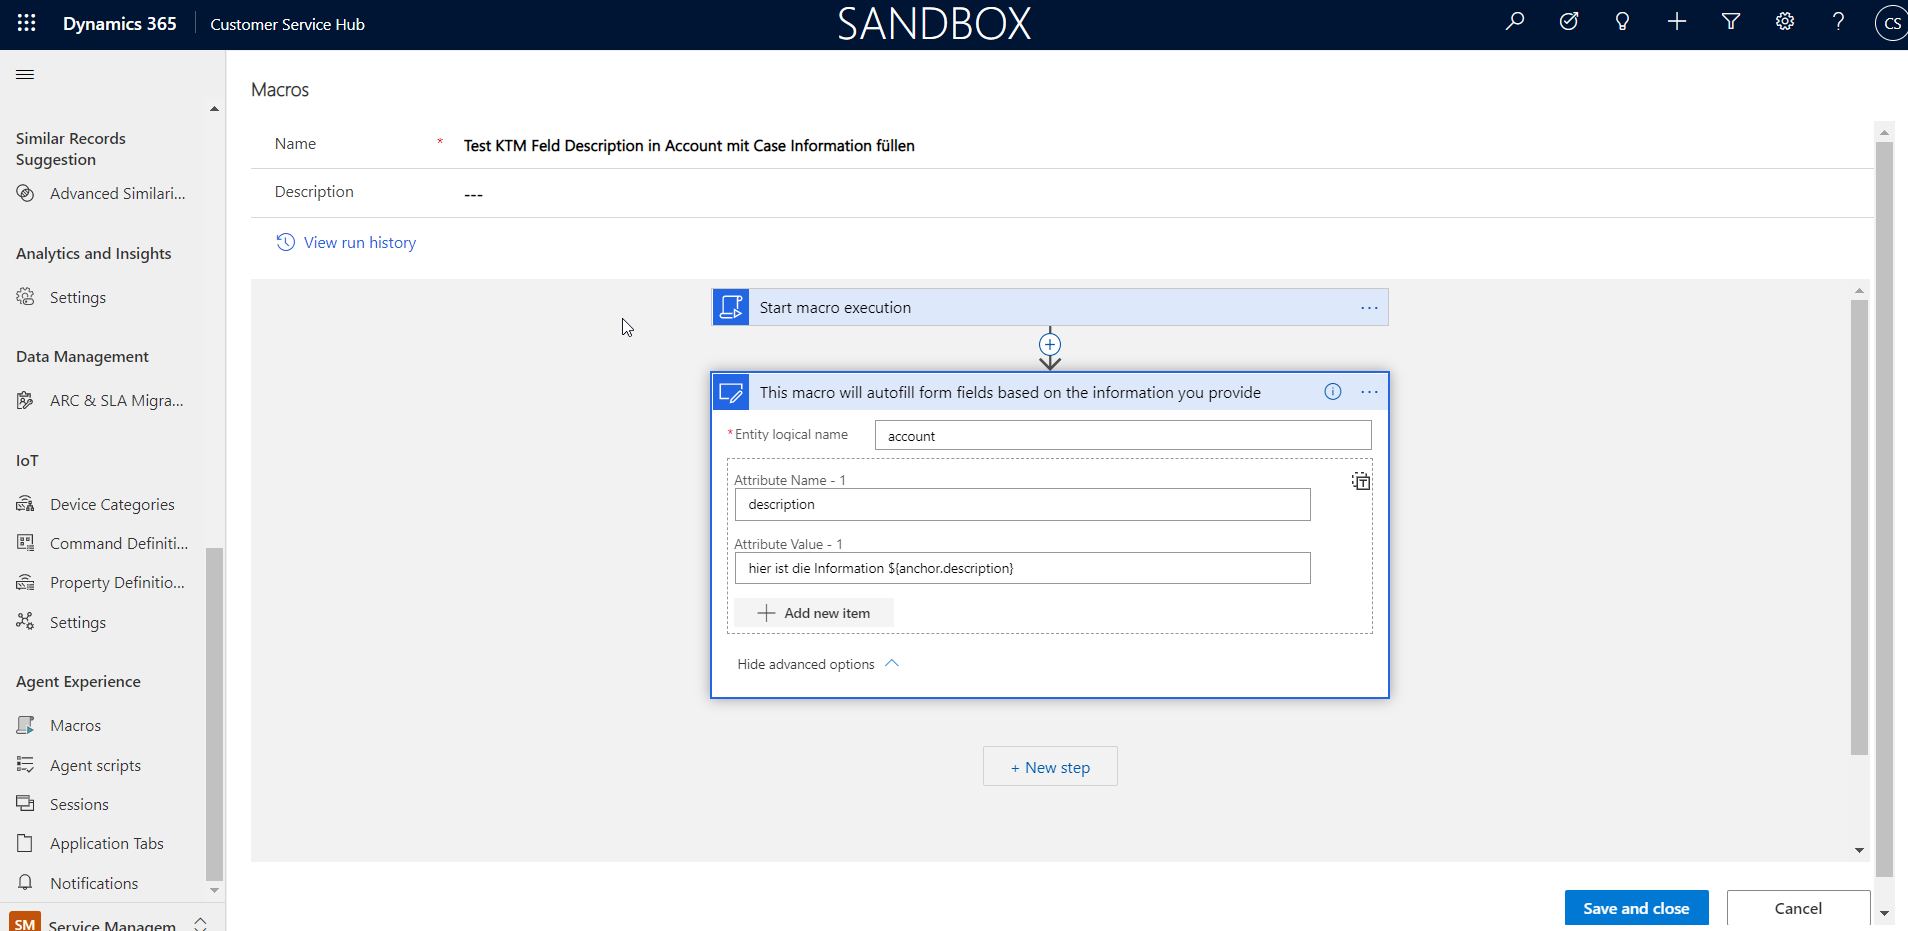Open the Dynamics 365 app launcher
Image resolution: width=1908 pixels, height=931 pixels.
[27, 23]
